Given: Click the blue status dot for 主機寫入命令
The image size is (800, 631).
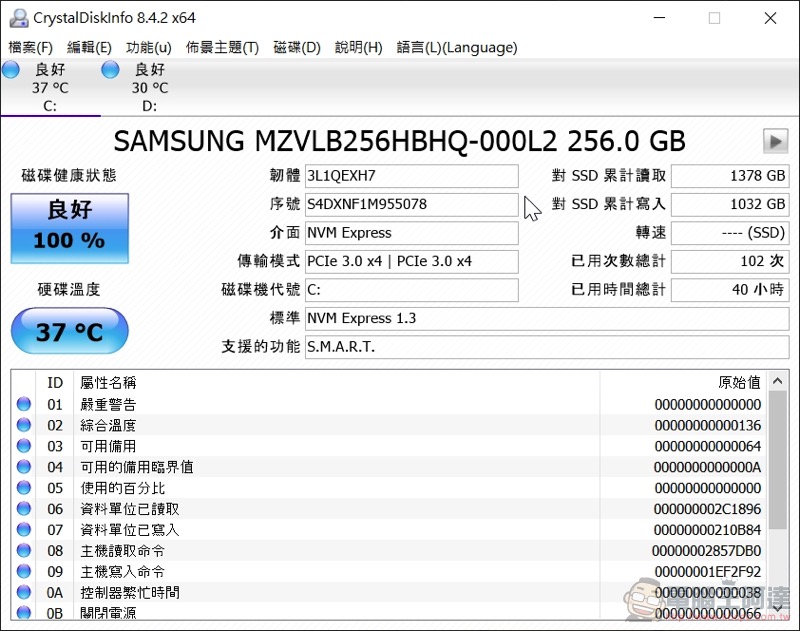Looking at the screenshot, I should (23, 571).
